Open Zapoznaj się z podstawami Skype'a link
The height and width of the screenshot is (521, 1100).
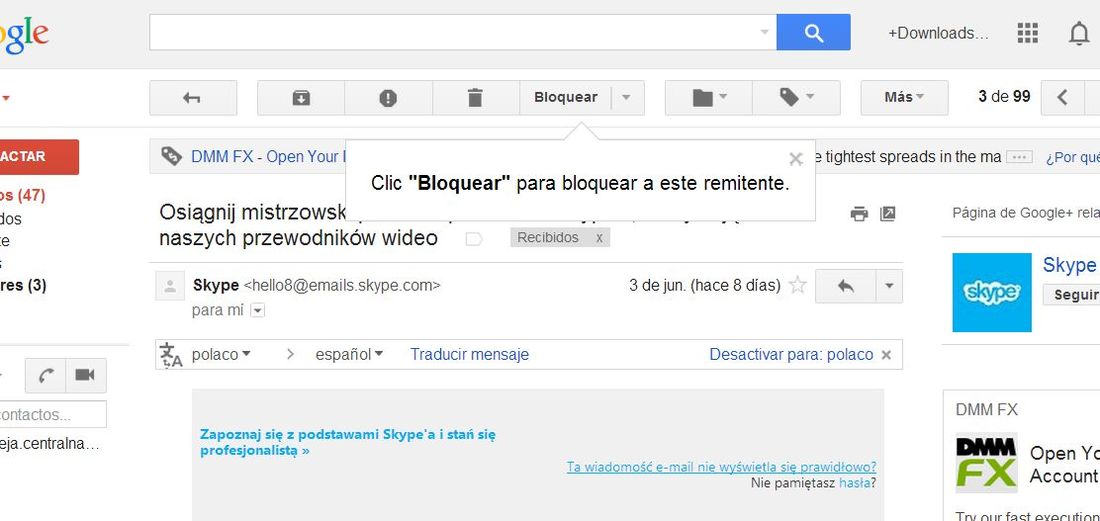point(347,442)
